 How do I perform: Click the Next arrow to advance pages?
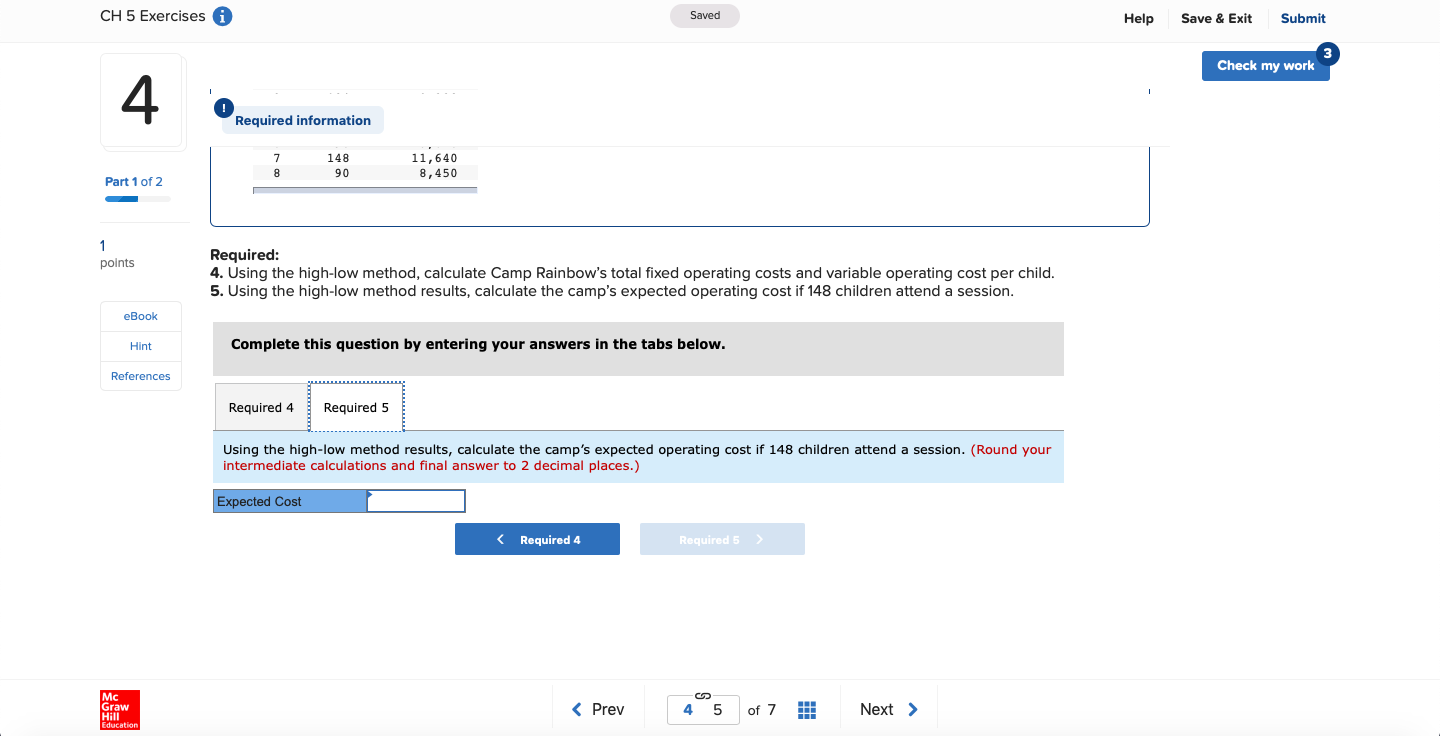(x=913, y=709)
